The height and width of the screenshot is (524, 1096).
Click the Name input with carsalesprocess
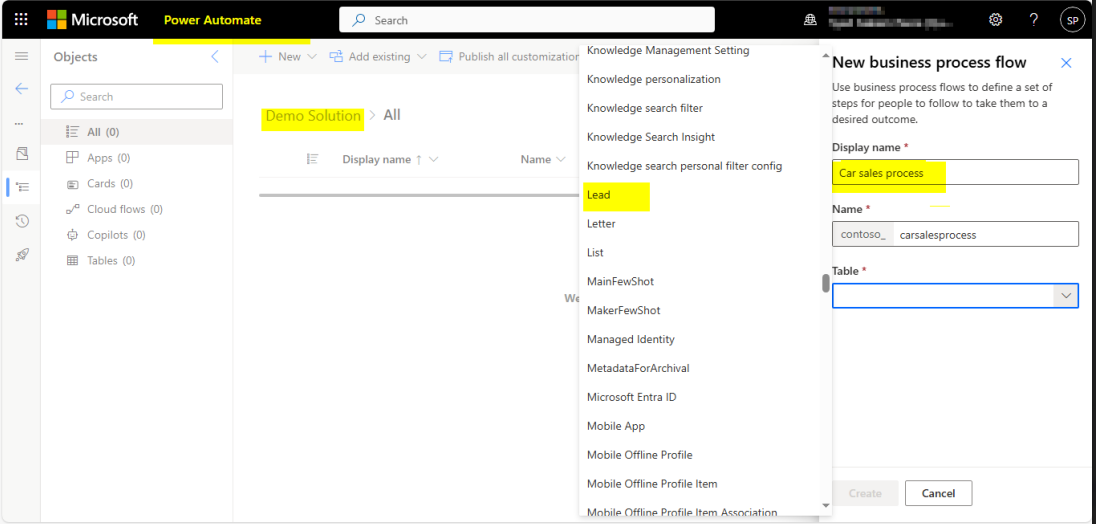pos(986,234)
